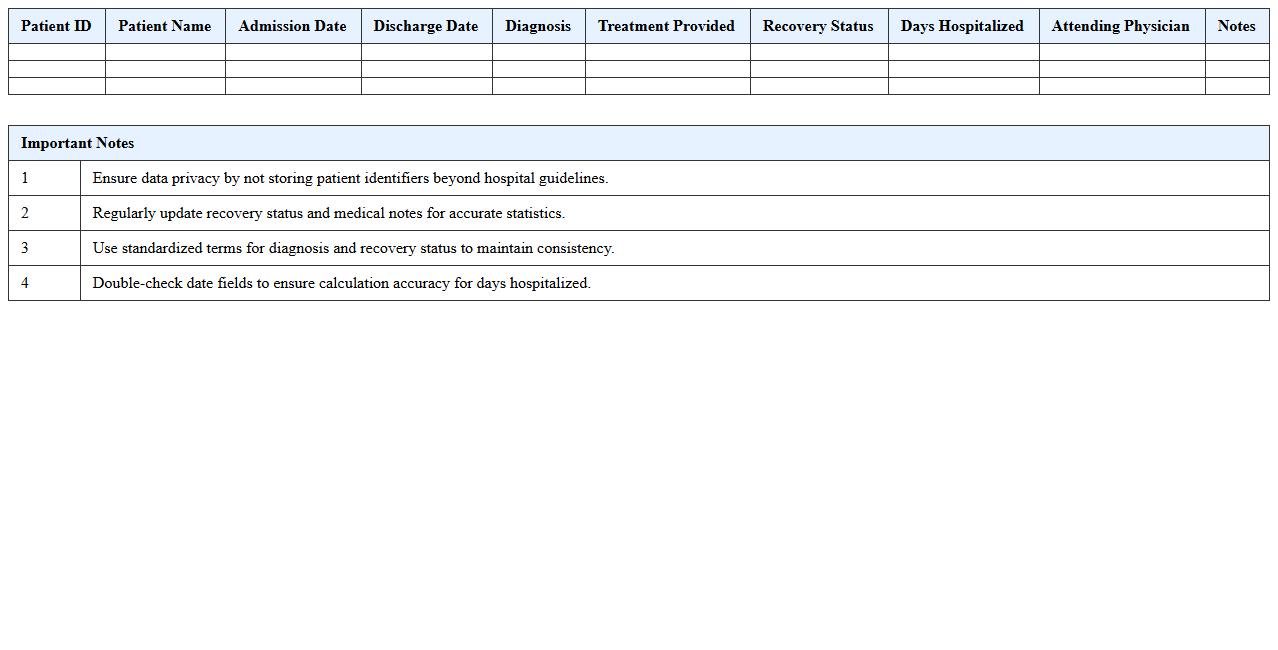
Task: Select the Discharge Date header cell
Action: click(426, 26)
